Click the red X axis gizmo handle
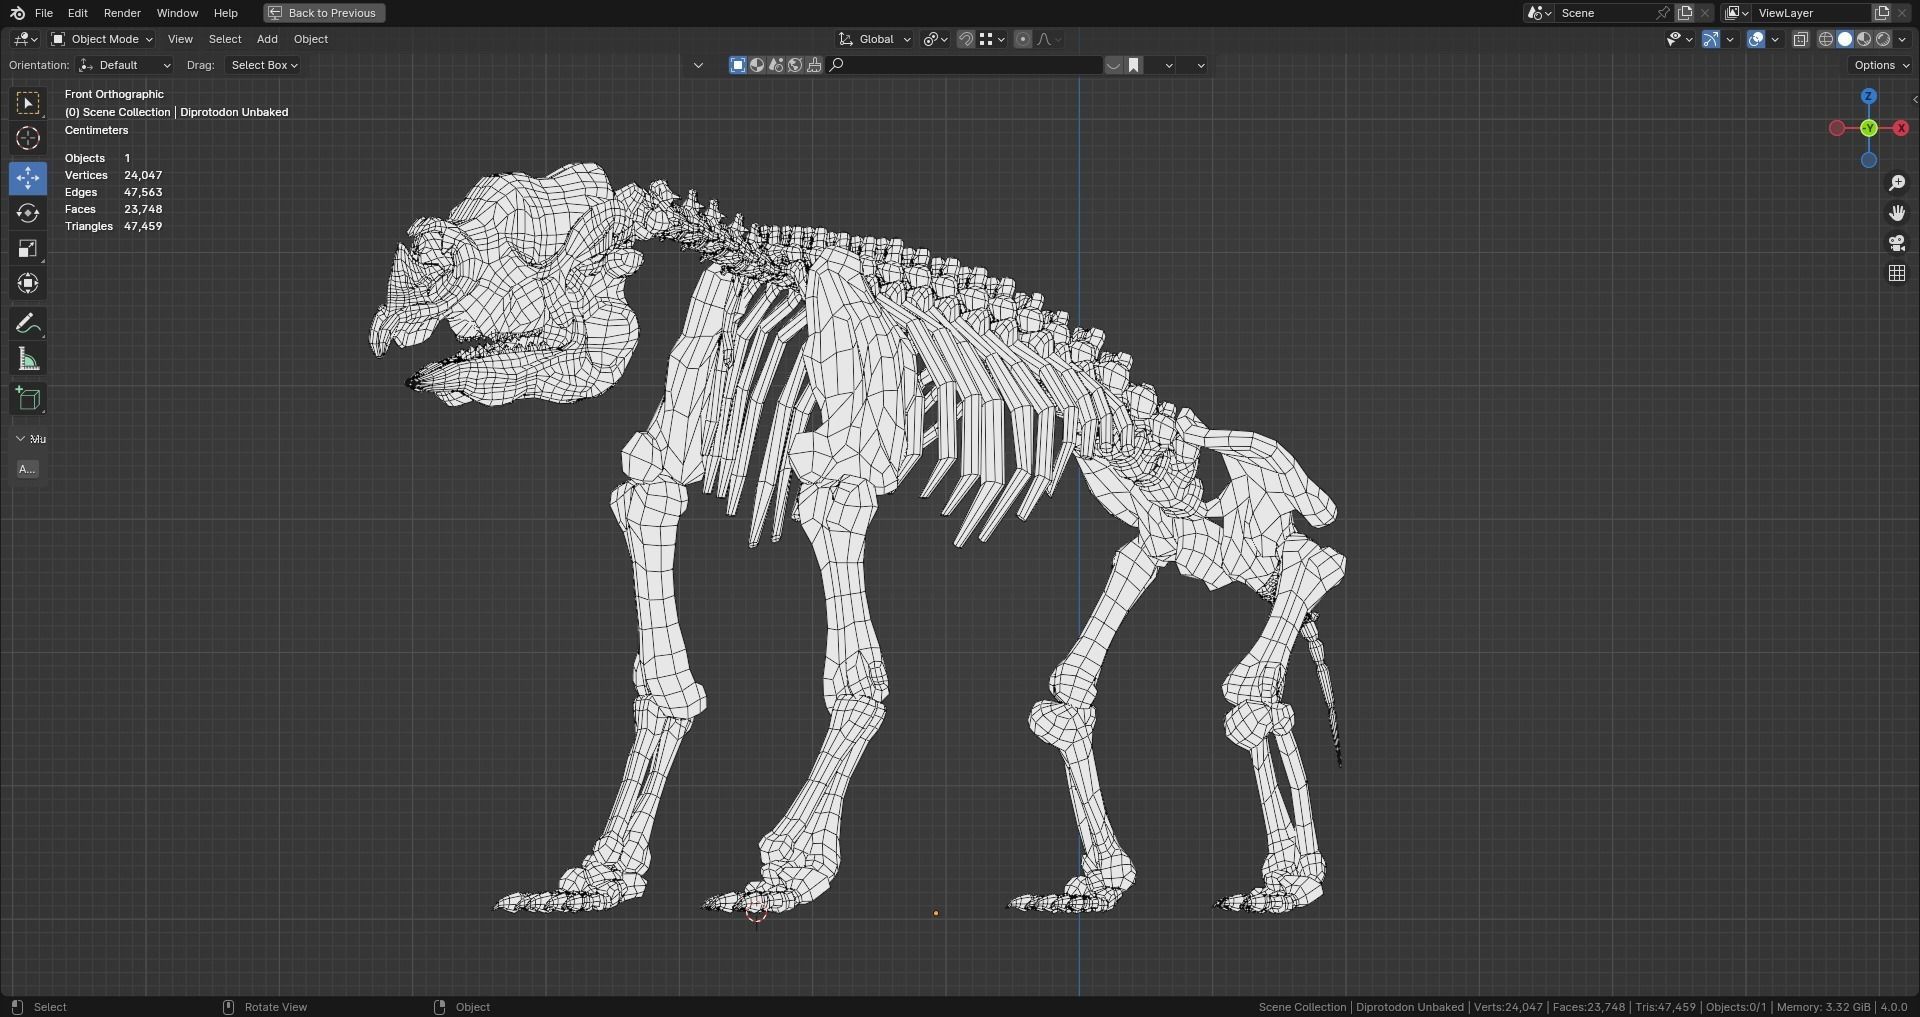 click(x=1901, y=128)
